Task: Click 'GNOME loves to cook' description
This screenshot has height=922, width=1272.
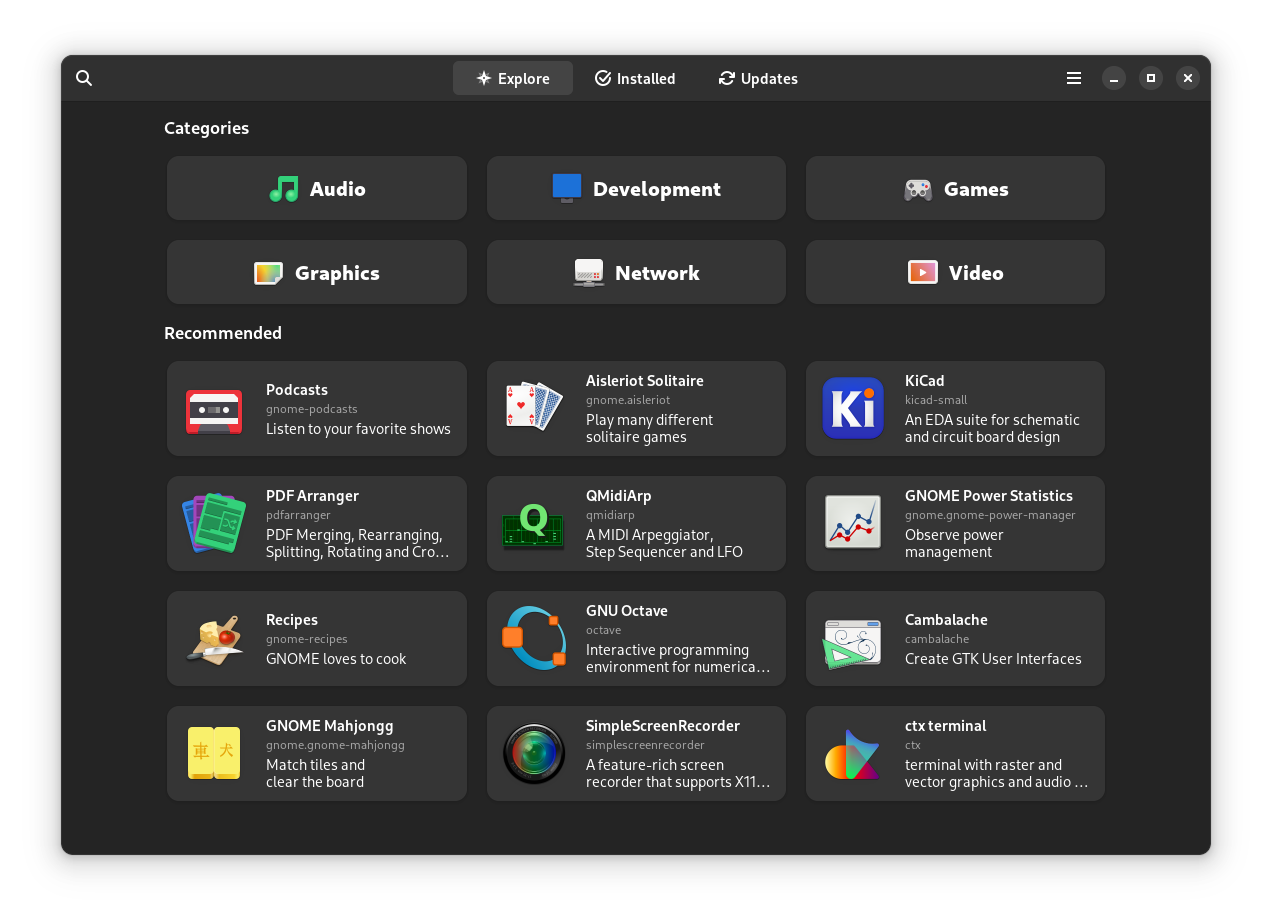Action: point(336,659)
